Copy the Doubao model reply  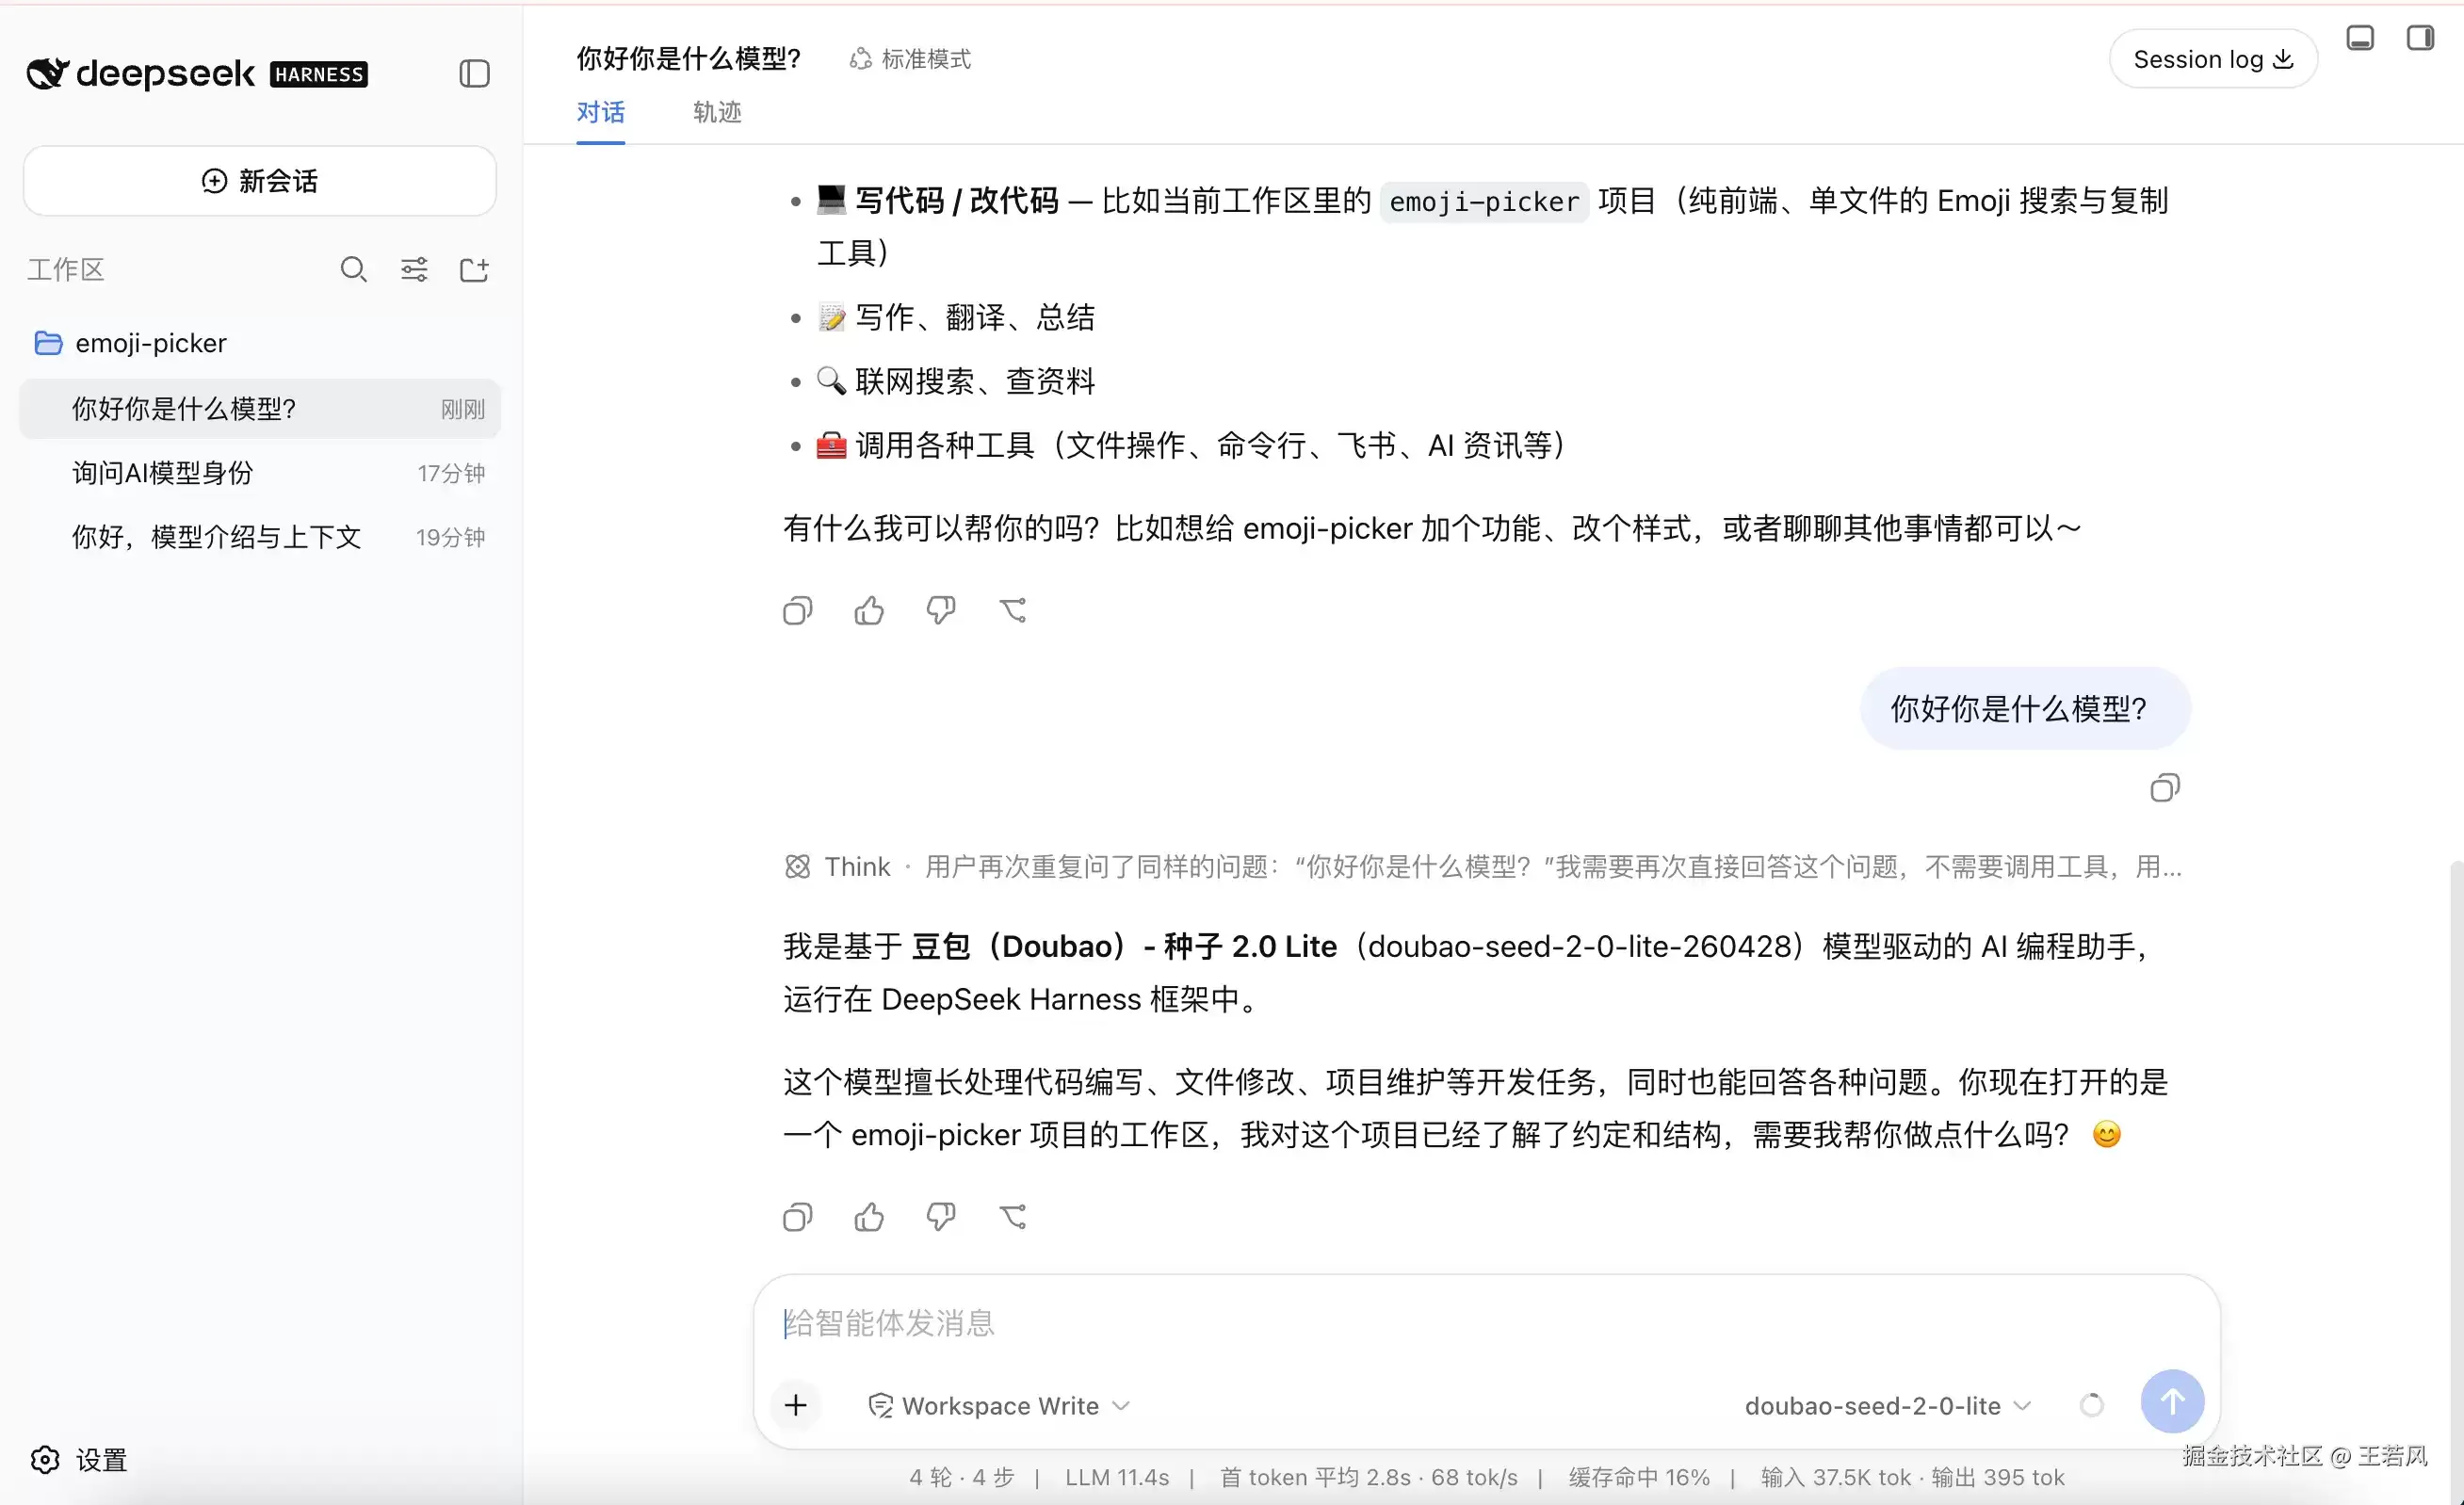(797, 1217)
